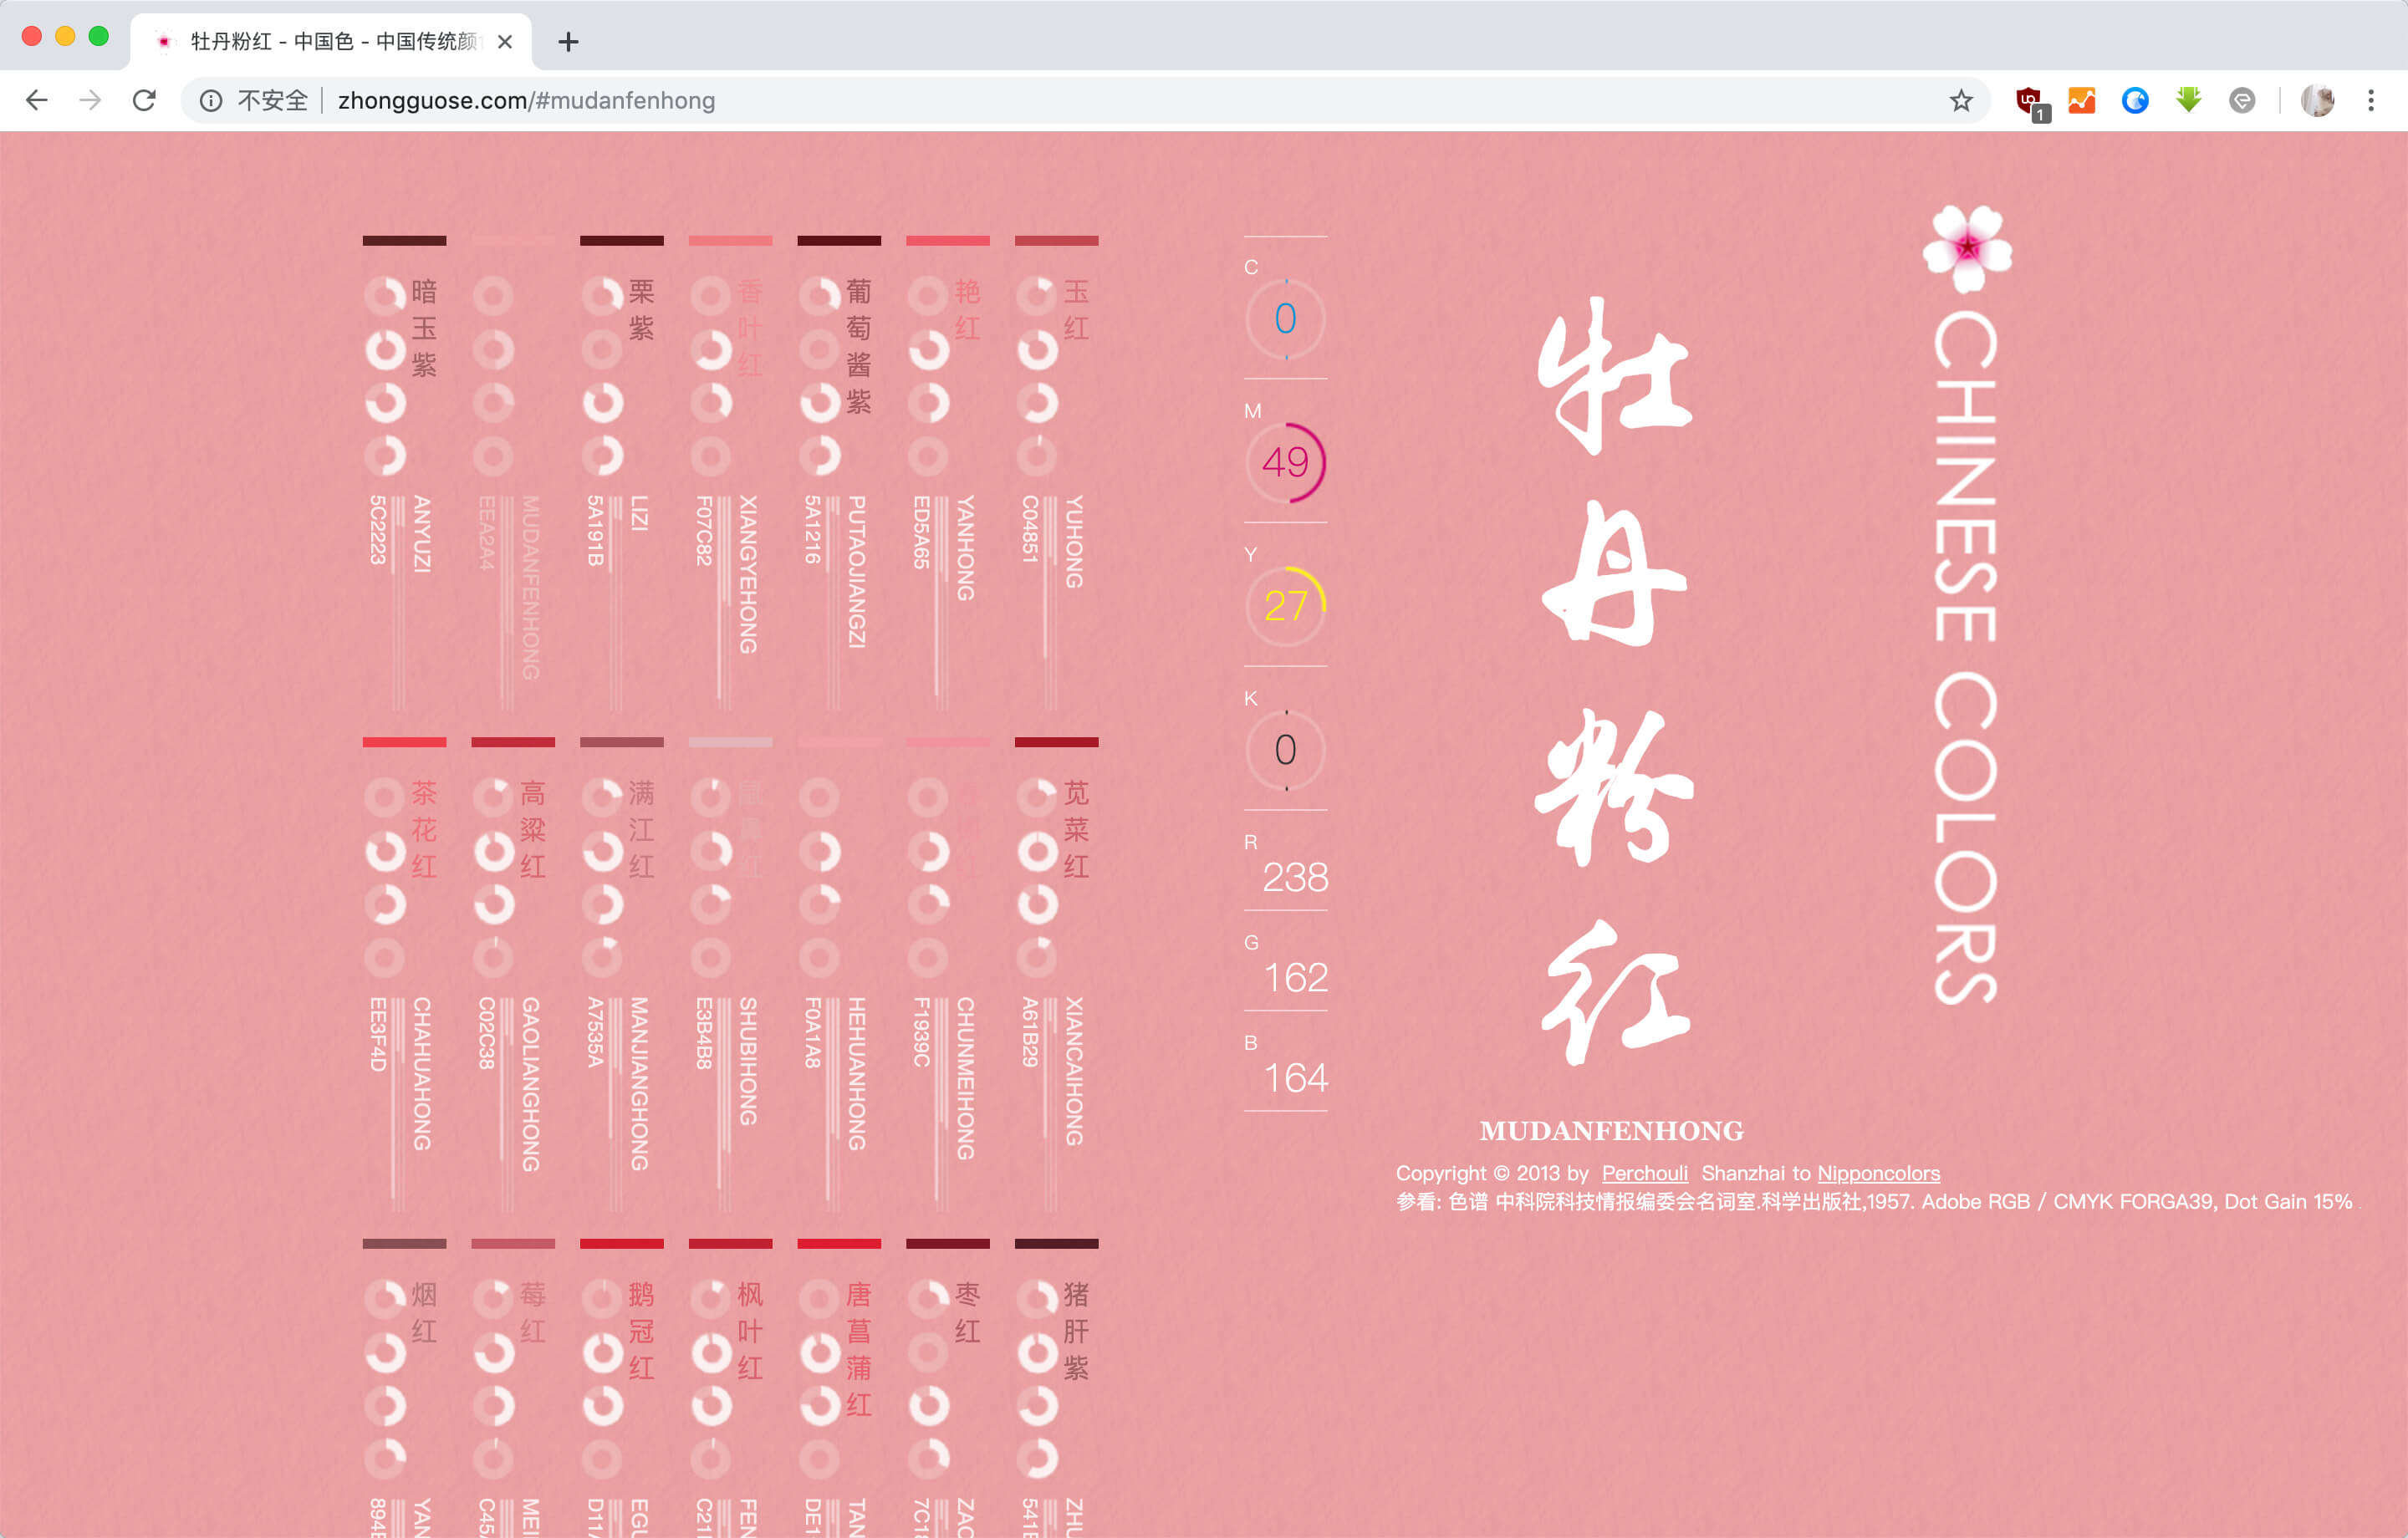Open the green download arrow extension
The height and width of the screenshot is (1538, 2408).
[x=2189, y=100]
